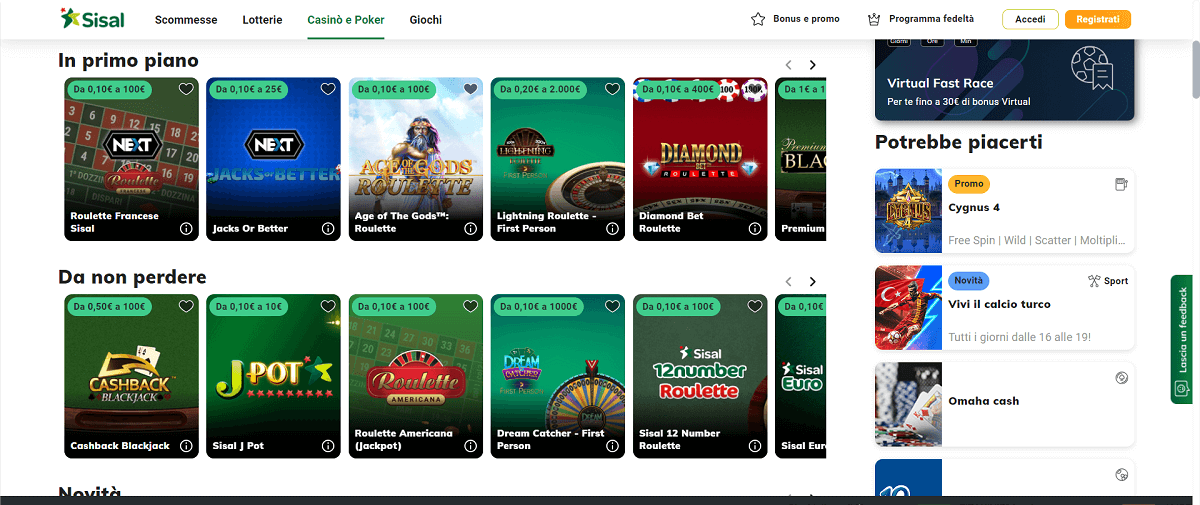
Task: Open the Giochi menu
Action: [x=425, y=20]
